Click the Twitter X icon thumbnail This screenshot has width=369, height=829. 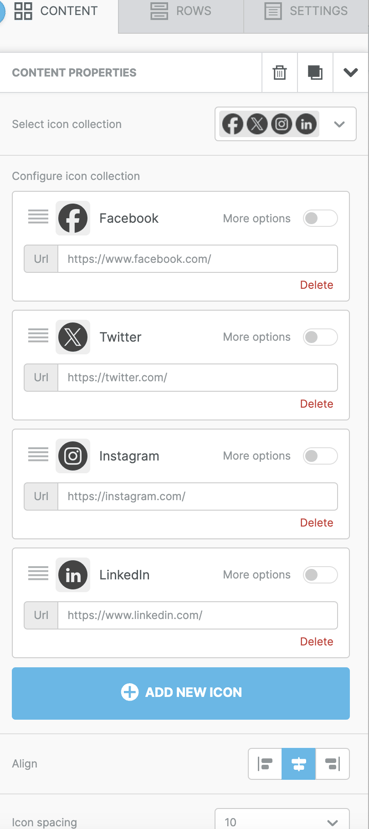coord(73,337)
